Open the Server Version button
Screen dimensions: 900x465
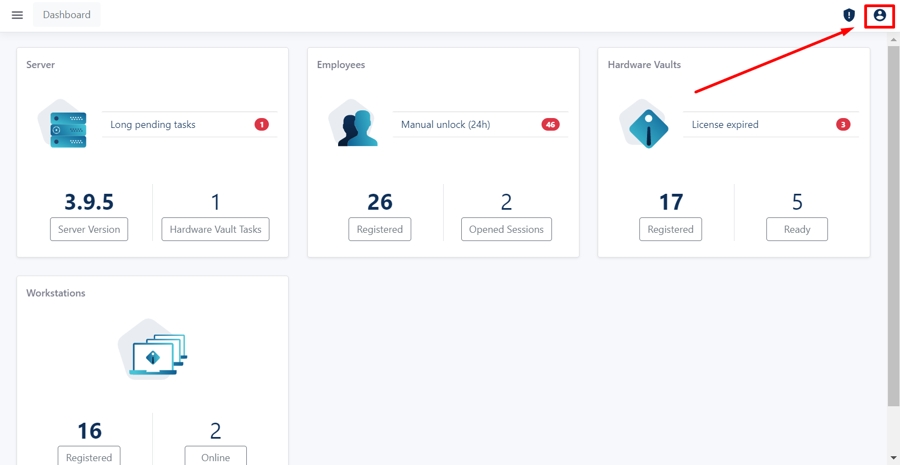click(89, 229)
